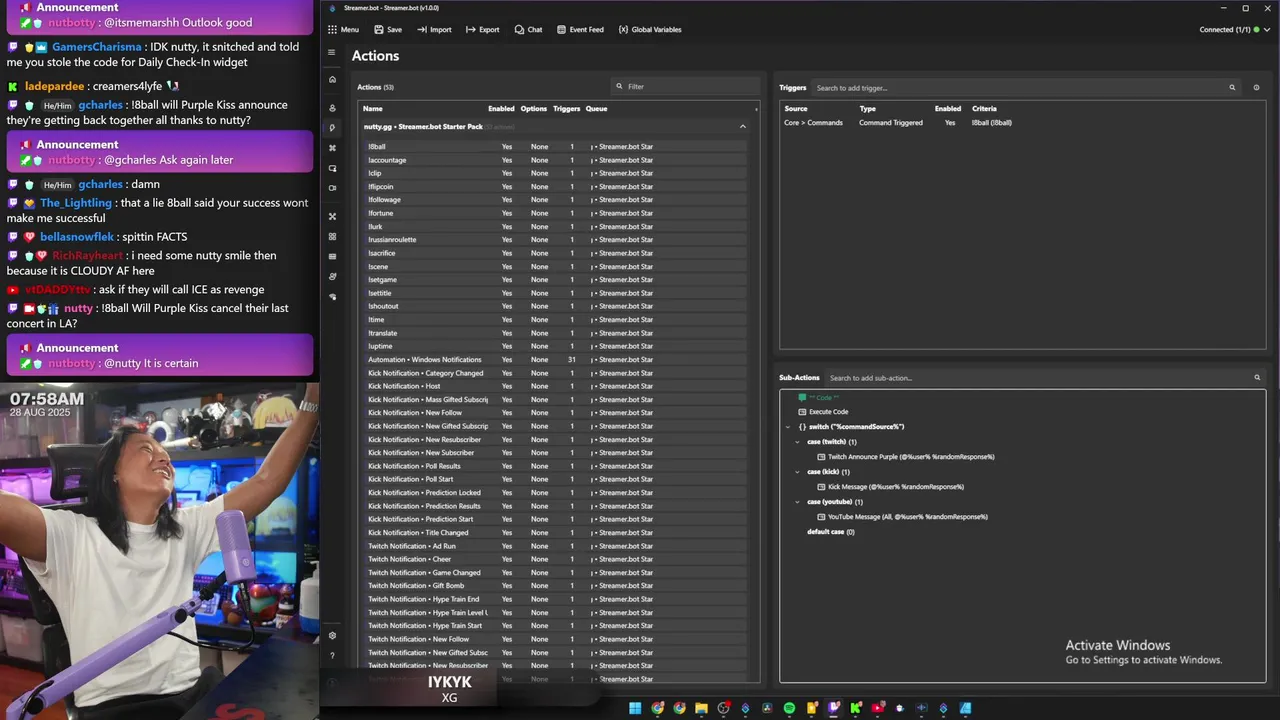This screenshot has height=720, width=1280.
Task: Select the !accountage action row
Action: (x=554, y=160)
